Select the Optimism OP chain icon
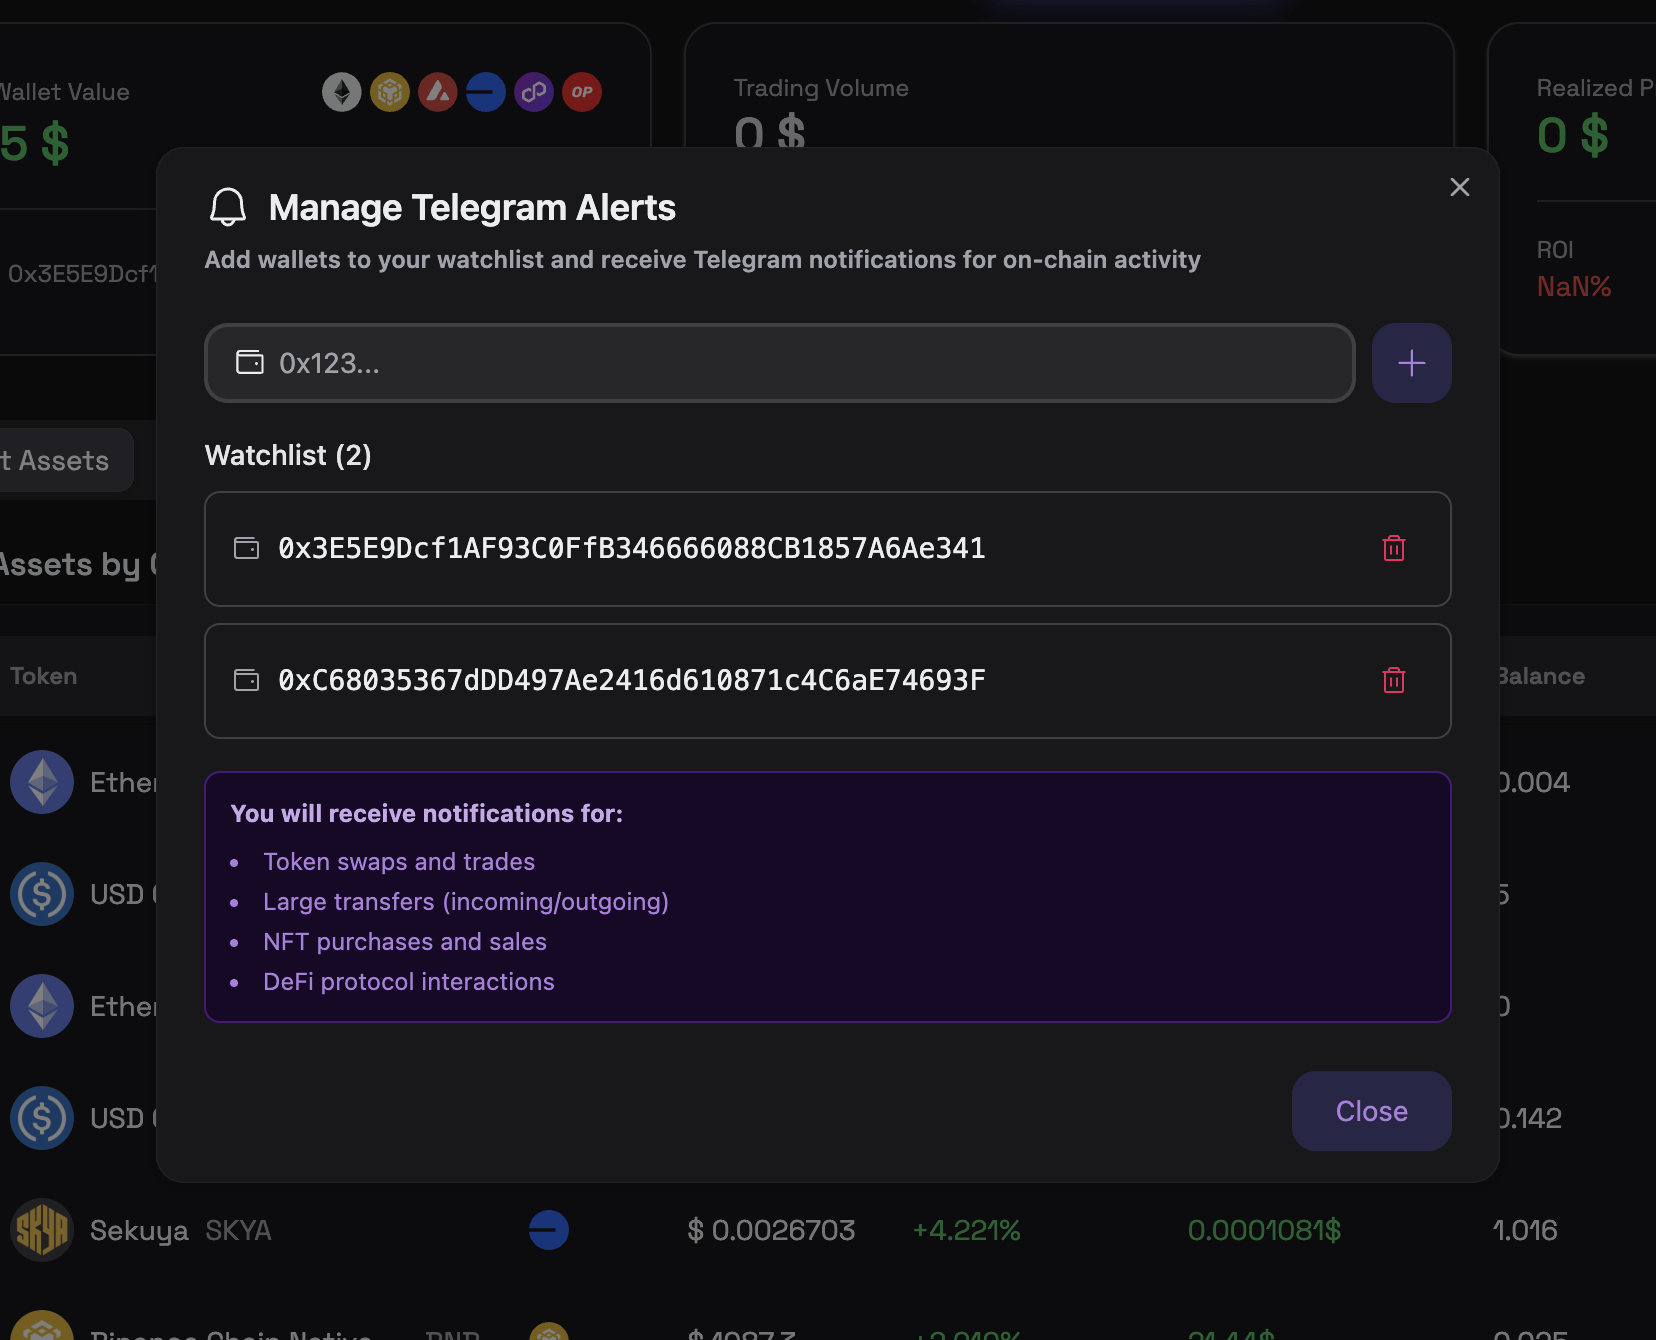The image size is (1656, 1340). tap(582, 92)
